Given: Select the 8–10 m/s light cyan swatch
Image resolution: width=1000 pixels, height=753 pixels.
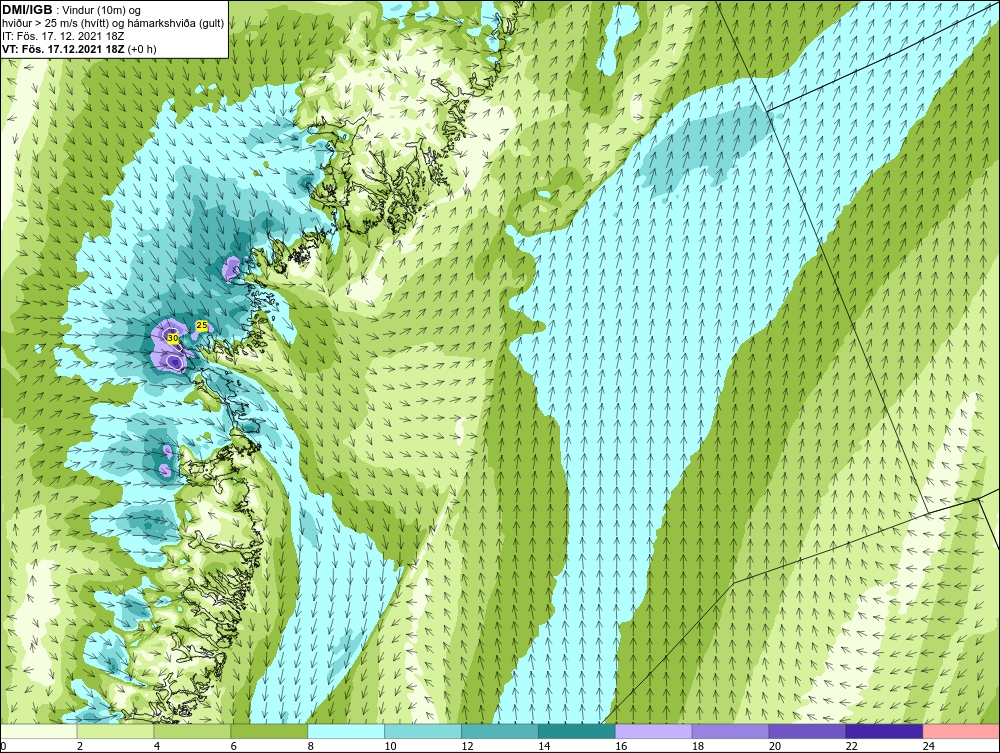Looking at the screenshot, I should [x=346, y=731].
